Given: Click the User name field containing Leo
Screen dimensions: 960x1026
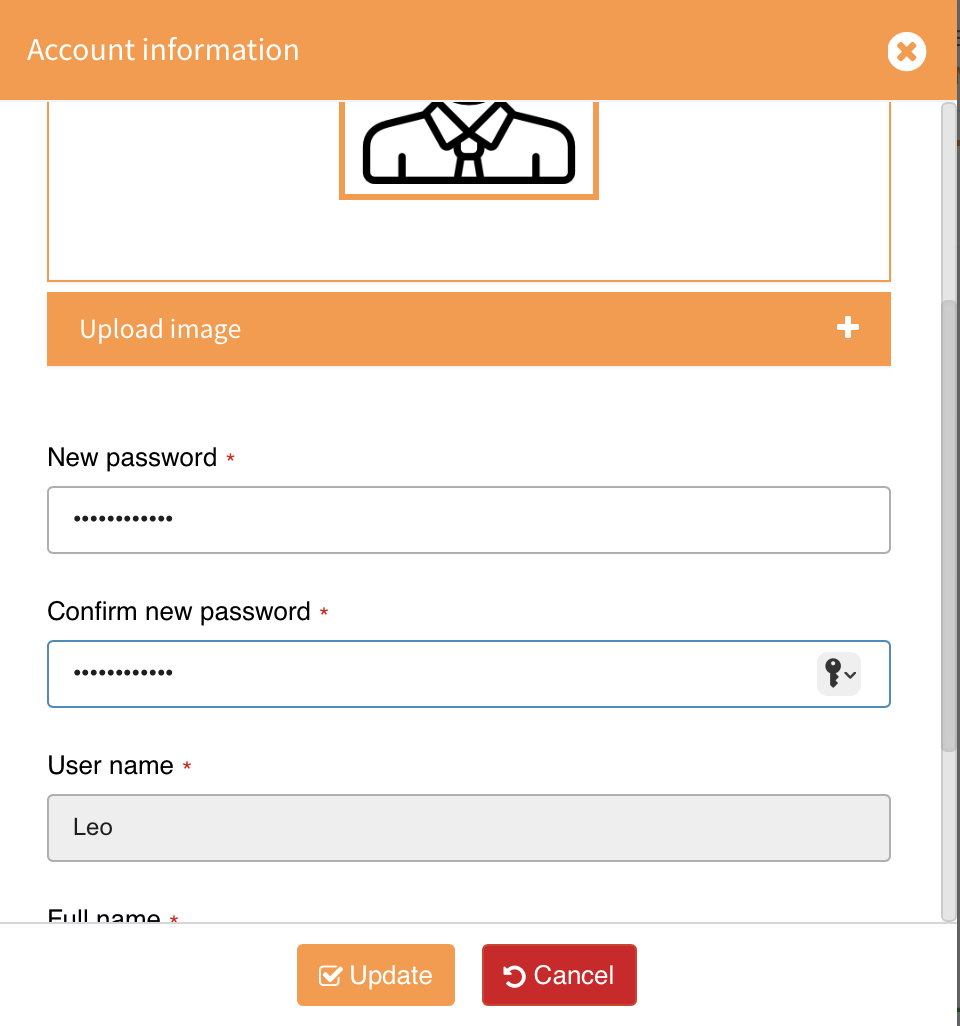Looking at the screenshot, I should pos(468,828).
